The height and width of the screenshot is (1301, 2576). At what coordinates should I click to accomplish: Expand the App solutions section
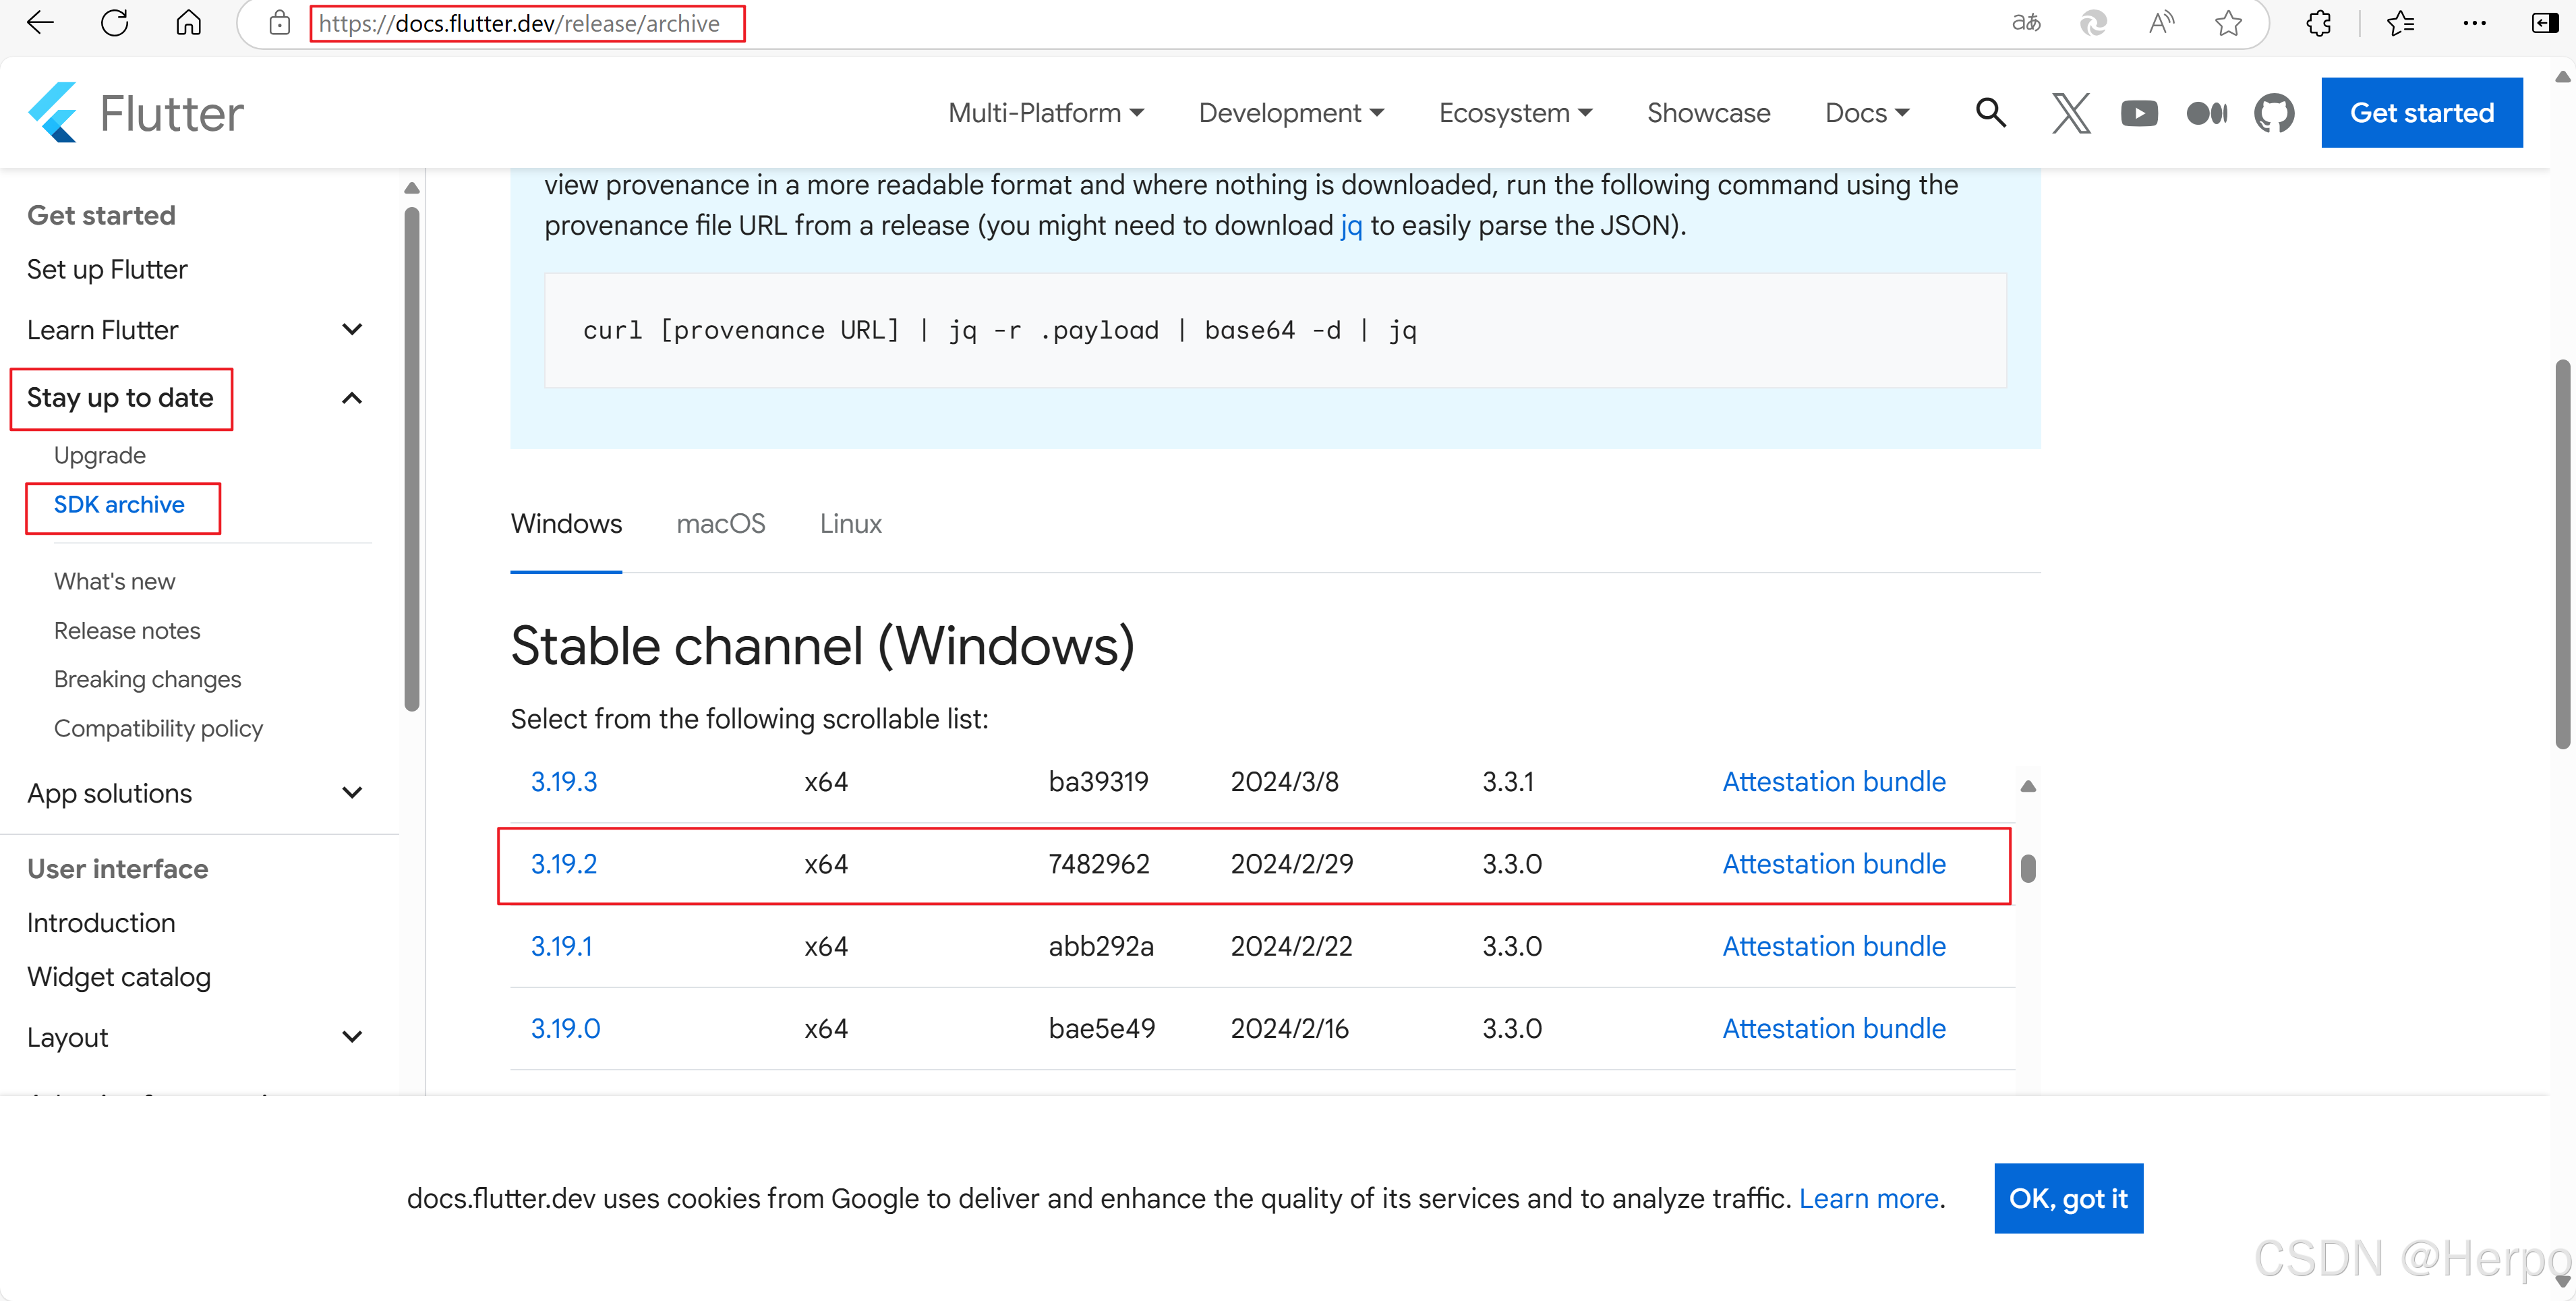pyautogui.click(x=352, y=793)
